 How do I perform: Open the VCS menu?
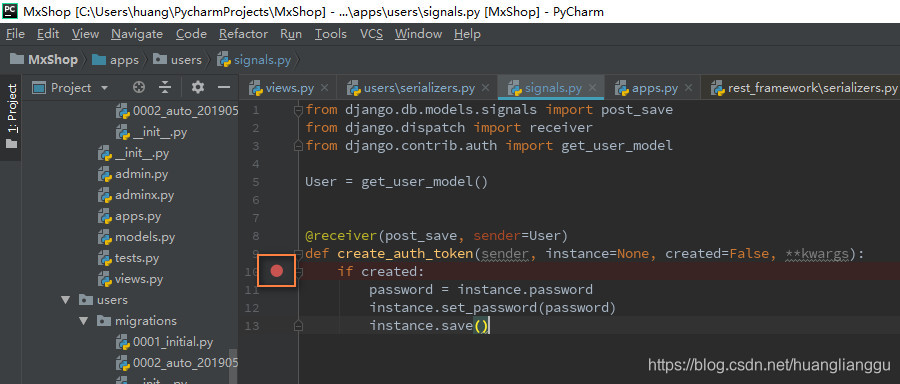tap(371, 34)
